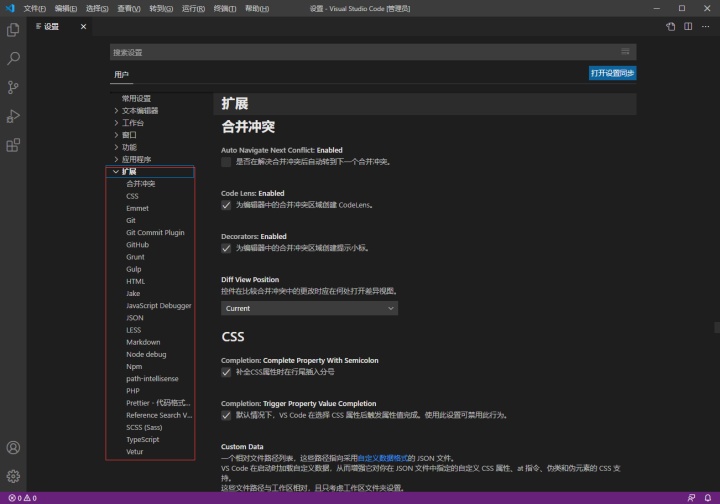Open the 终端(T) menu
This screenshot has width=720, height=504.
pos(225,8)
